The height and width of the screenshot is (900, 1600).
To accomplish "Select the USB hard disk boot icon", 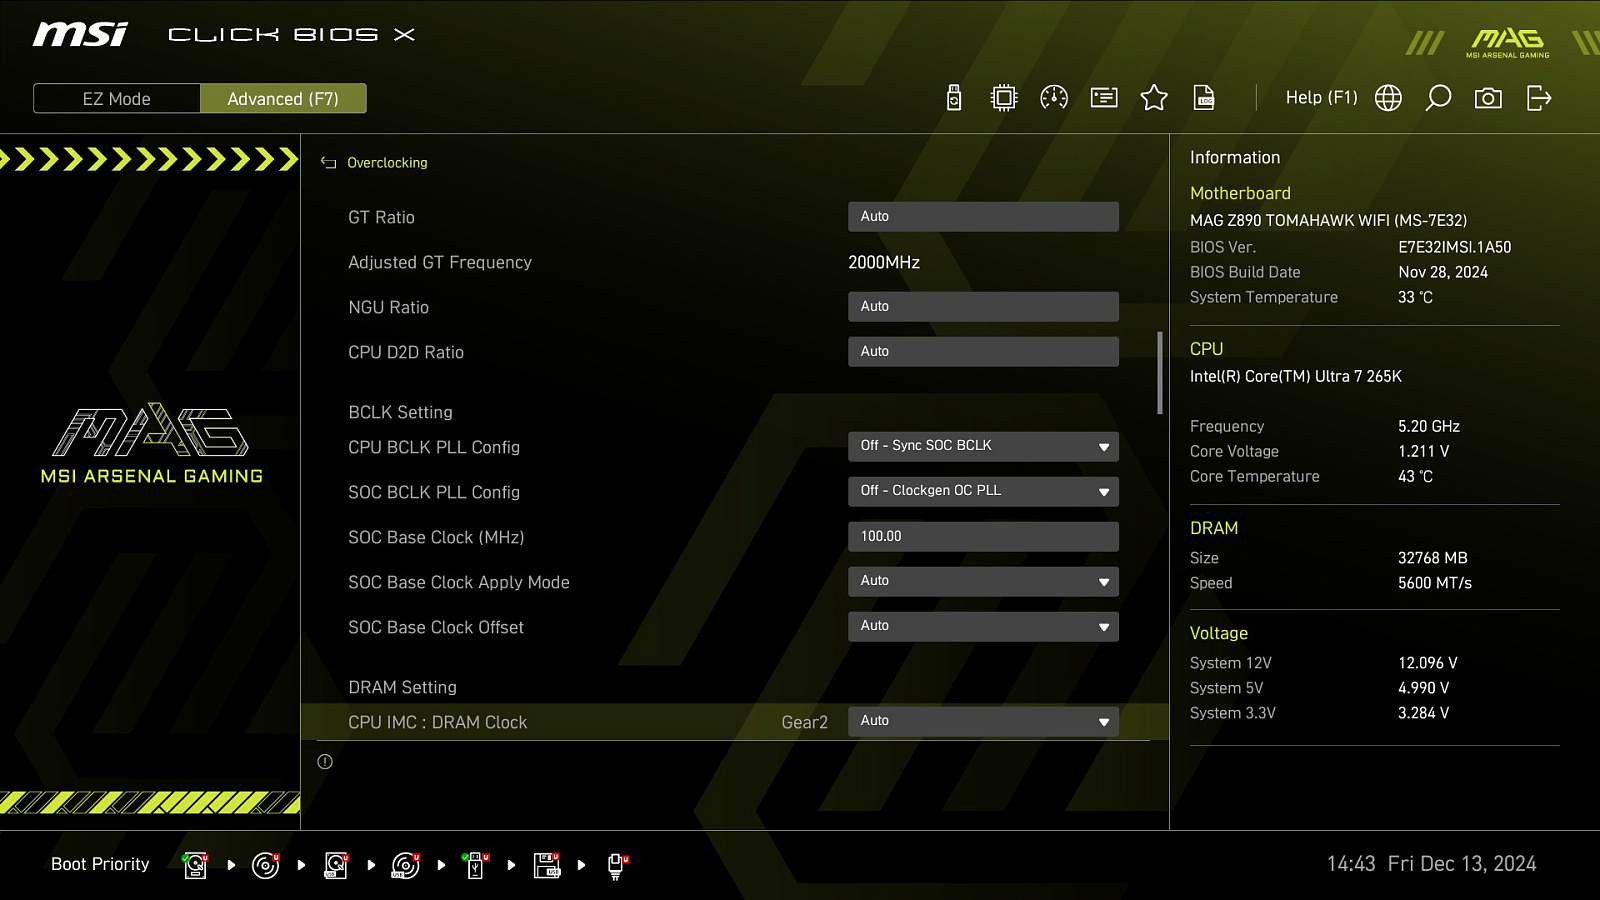I will 336,865.
